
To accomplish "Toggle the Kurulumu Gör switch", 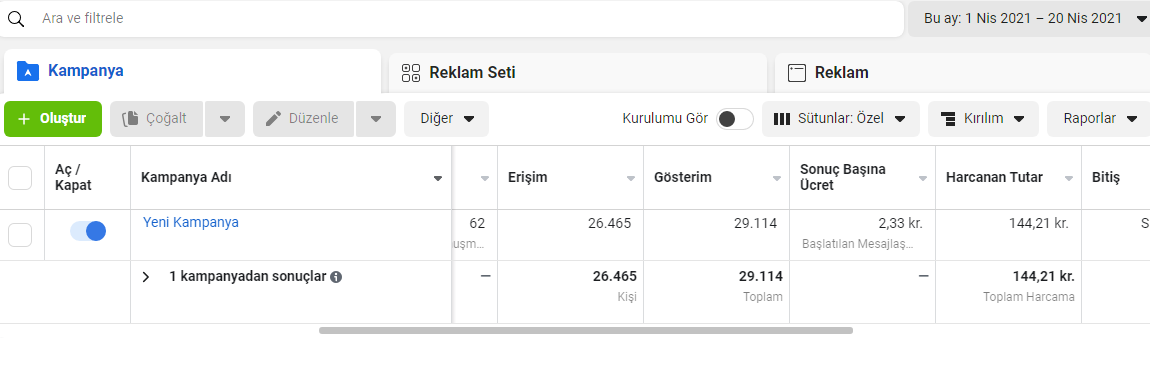I will pos(735,119).
